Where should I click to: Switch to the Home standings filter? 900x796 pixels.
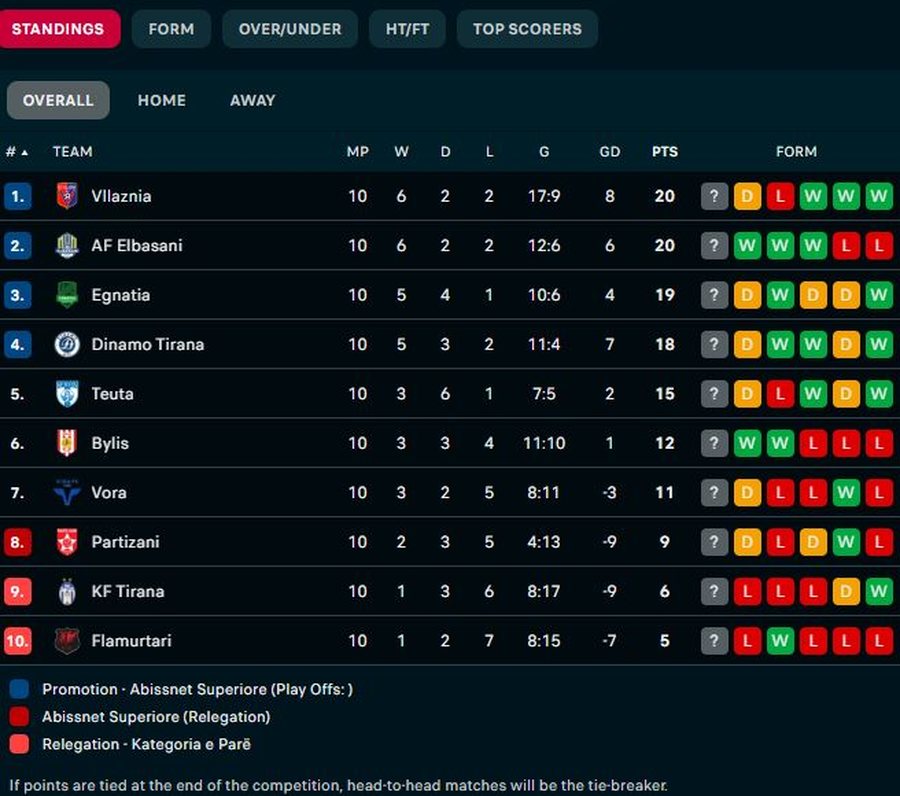(x=161, y=100)
